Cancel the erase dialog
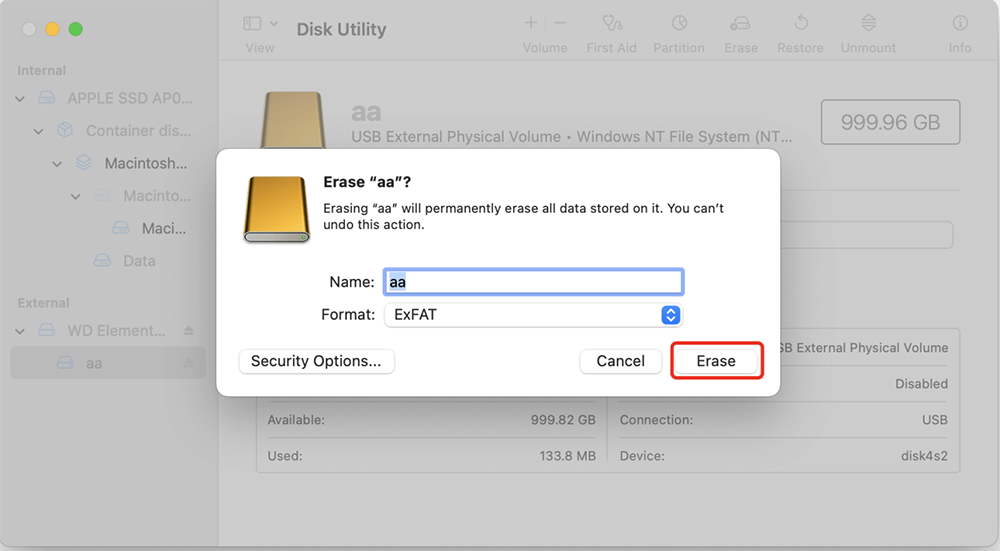The image size is (1000, 551). (x=621, y=361)
